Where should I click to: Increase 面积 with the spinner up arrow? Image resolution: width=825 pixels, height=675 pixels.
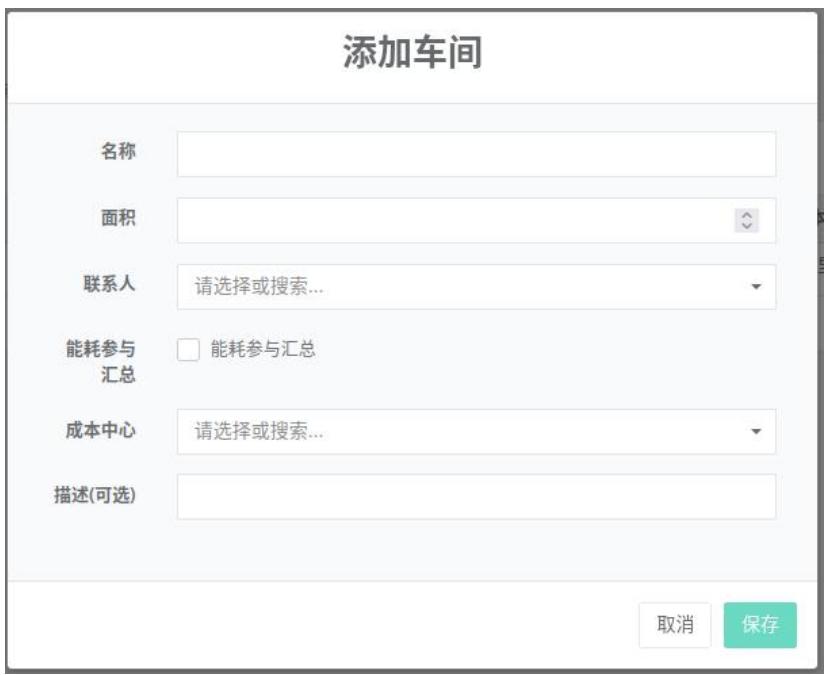(747, 215)
